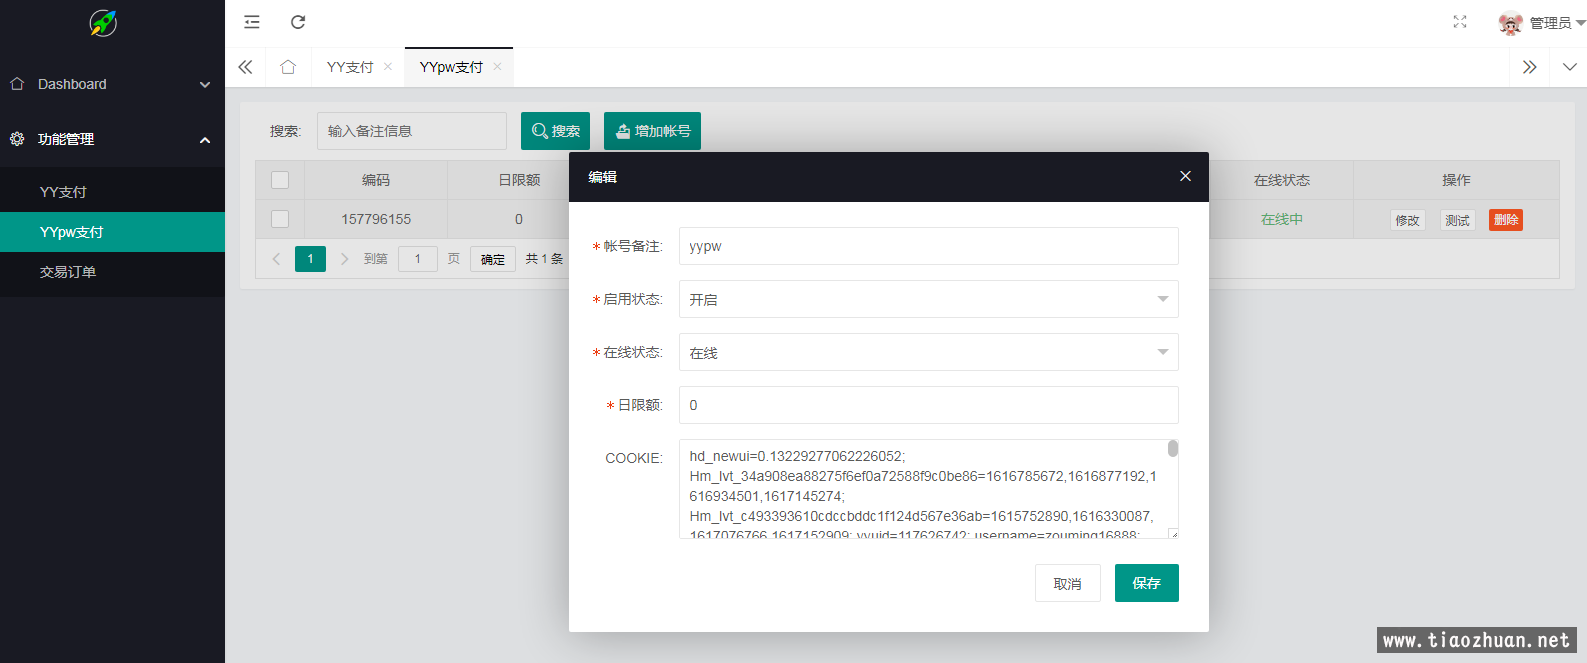Image resolution: width=1587 pixels, height=663 pixels.
Task: Expand the Dashboard sidebar menu
Action: click(112, 84)
